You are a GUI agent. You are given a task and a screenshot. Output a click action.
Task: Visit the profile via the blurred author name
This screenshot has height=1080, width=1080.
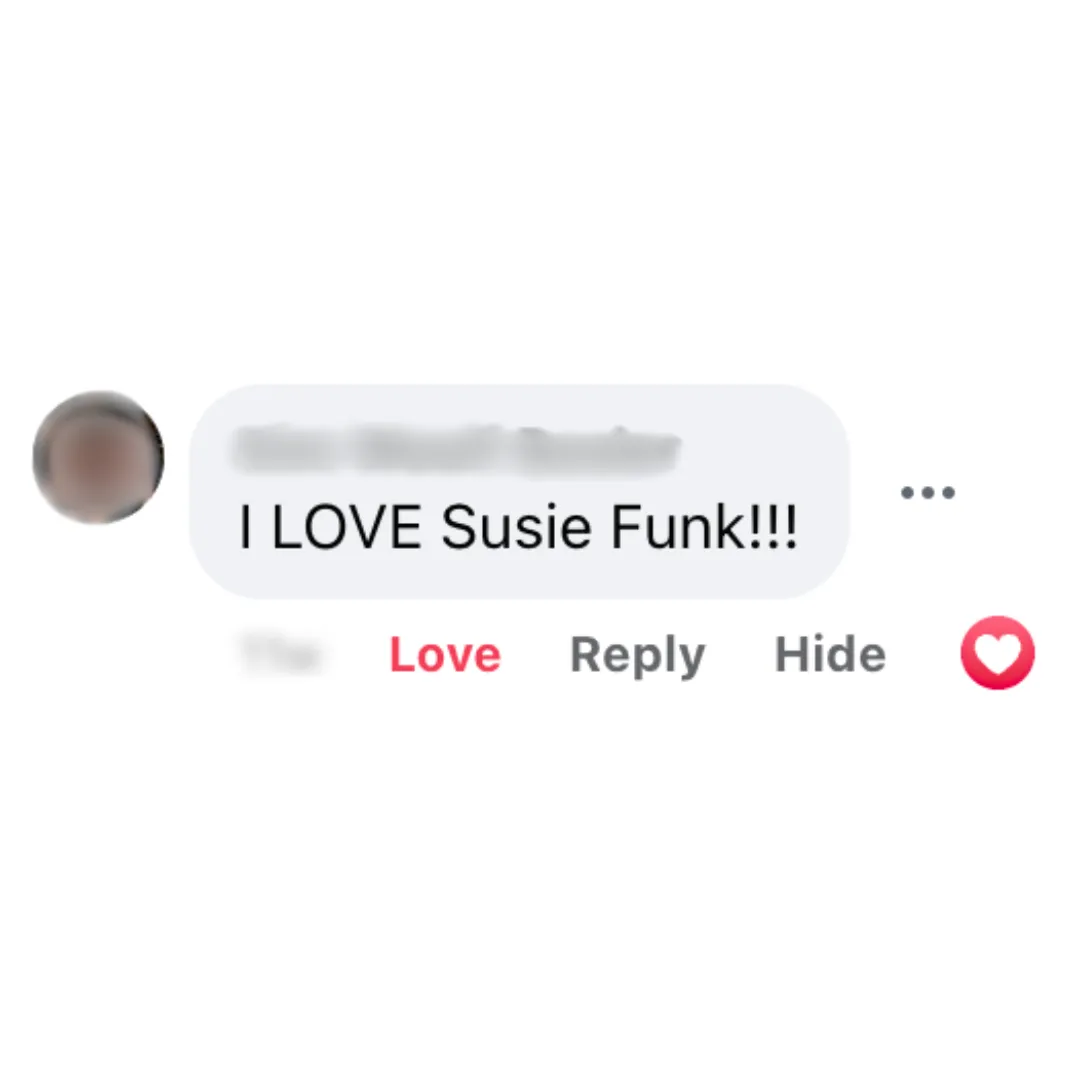[x=457, y=450]
